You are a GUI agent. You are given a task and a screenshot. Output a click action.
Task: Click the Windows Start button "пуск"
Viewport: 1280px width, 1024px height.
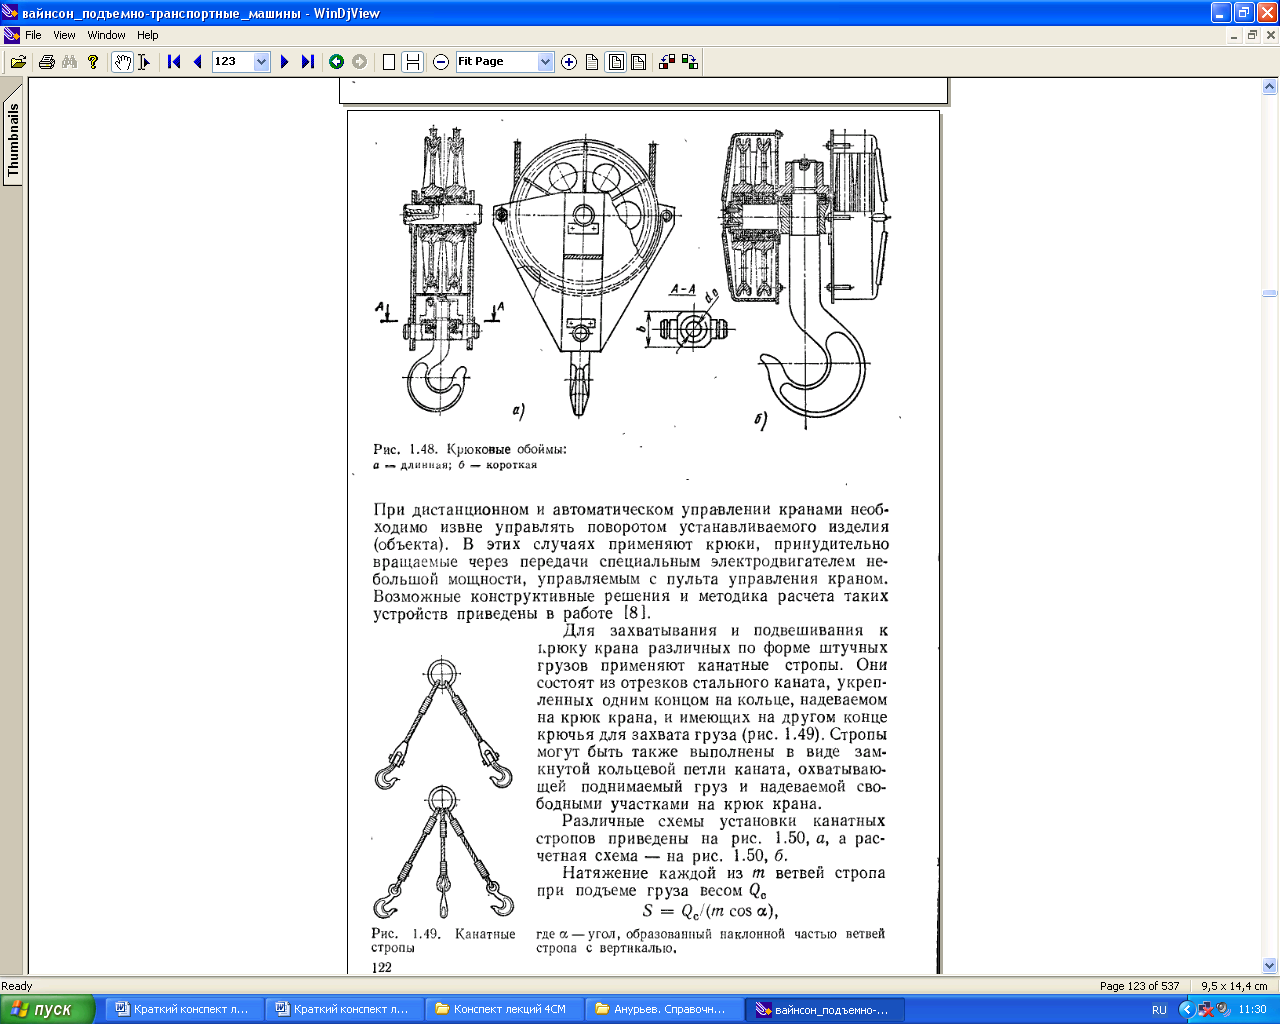tap(47, 1009)
